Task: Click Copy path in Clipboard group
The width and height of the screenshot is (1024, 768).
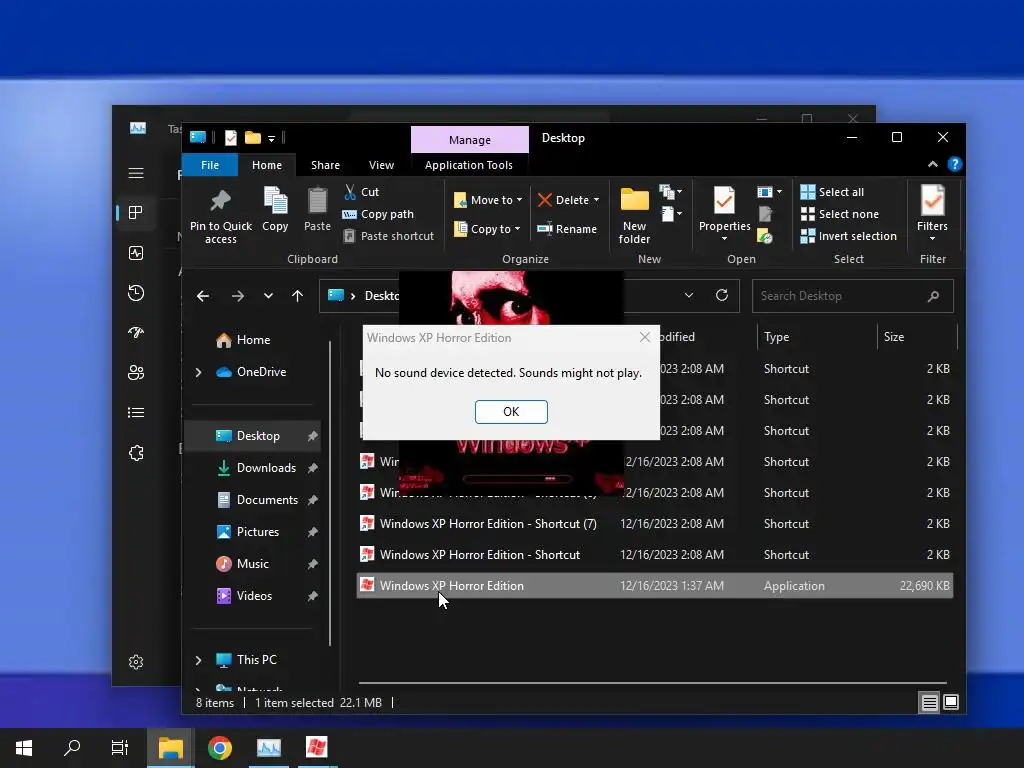Action: pos(378,214)
